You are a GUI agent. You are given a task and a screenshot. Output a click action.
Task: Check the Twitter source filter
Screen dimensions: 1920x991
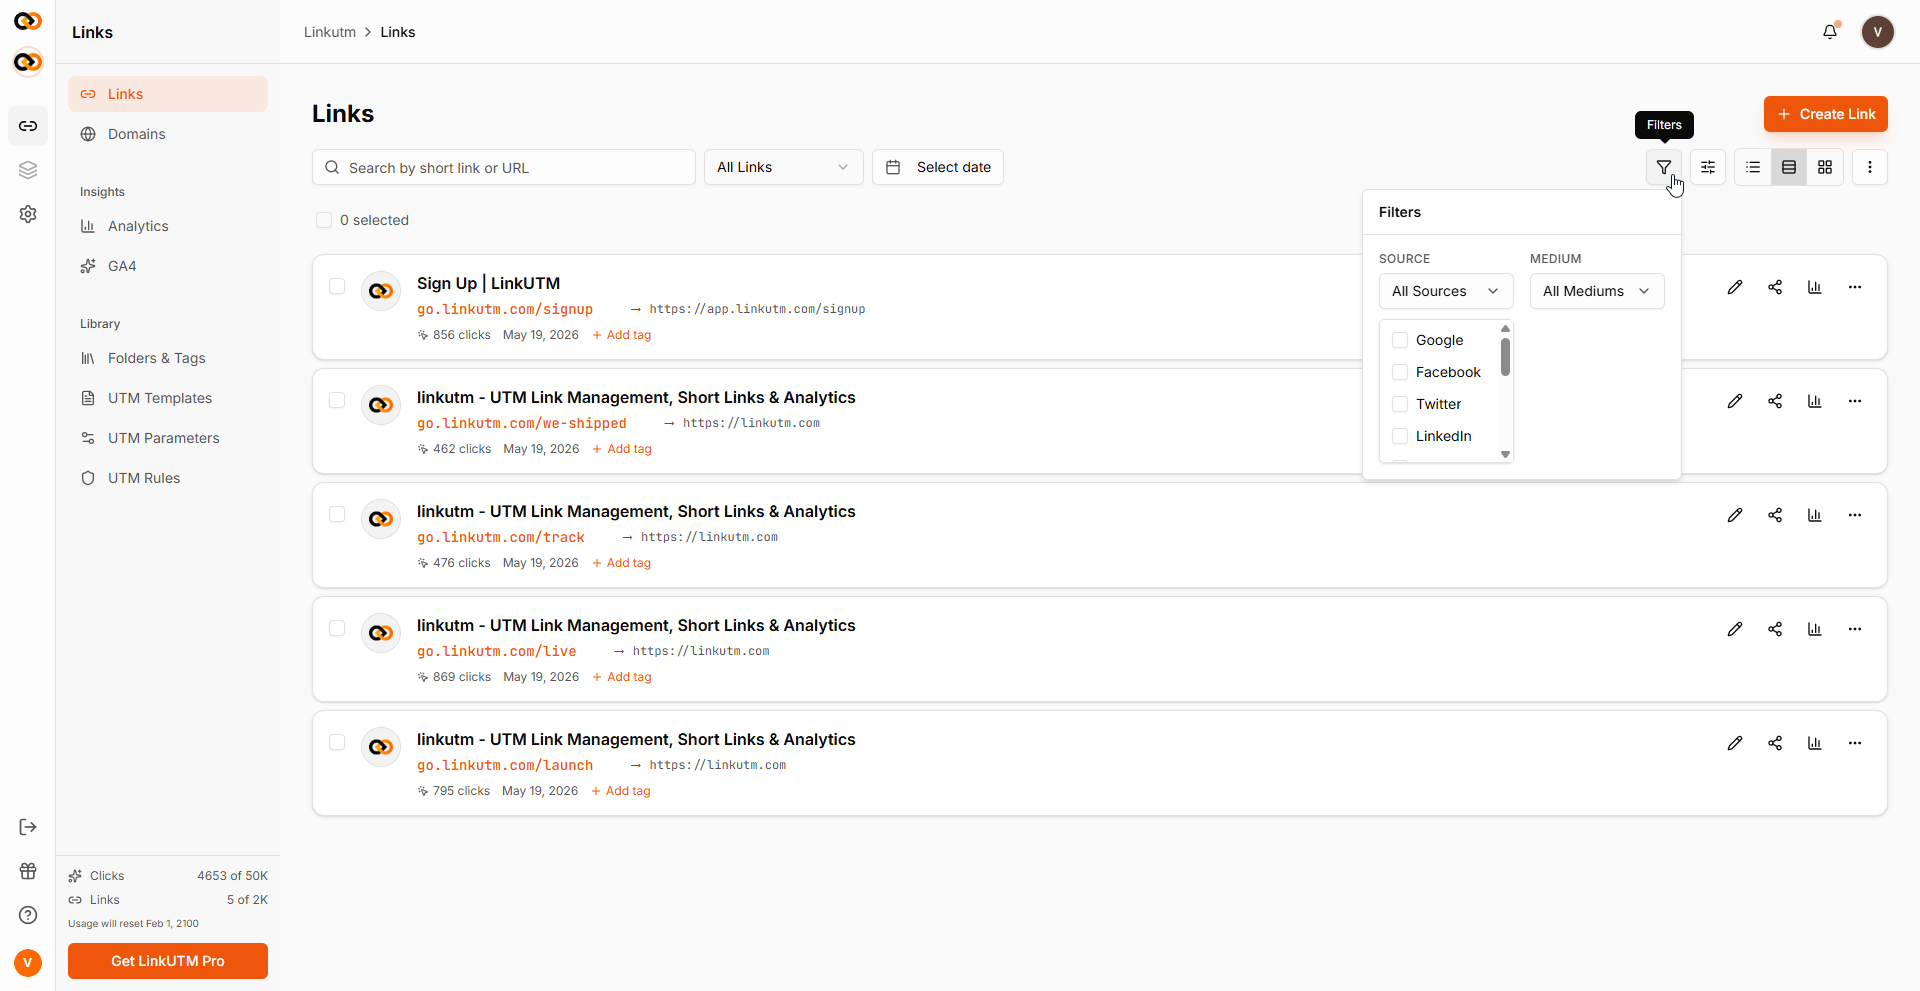point(1400,404)
